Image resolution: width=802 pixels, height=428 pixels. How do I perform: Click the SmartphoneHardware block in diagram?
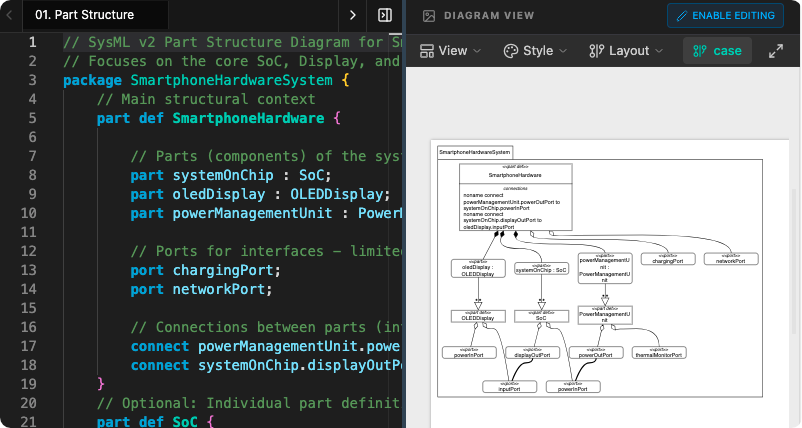(515, 174)
